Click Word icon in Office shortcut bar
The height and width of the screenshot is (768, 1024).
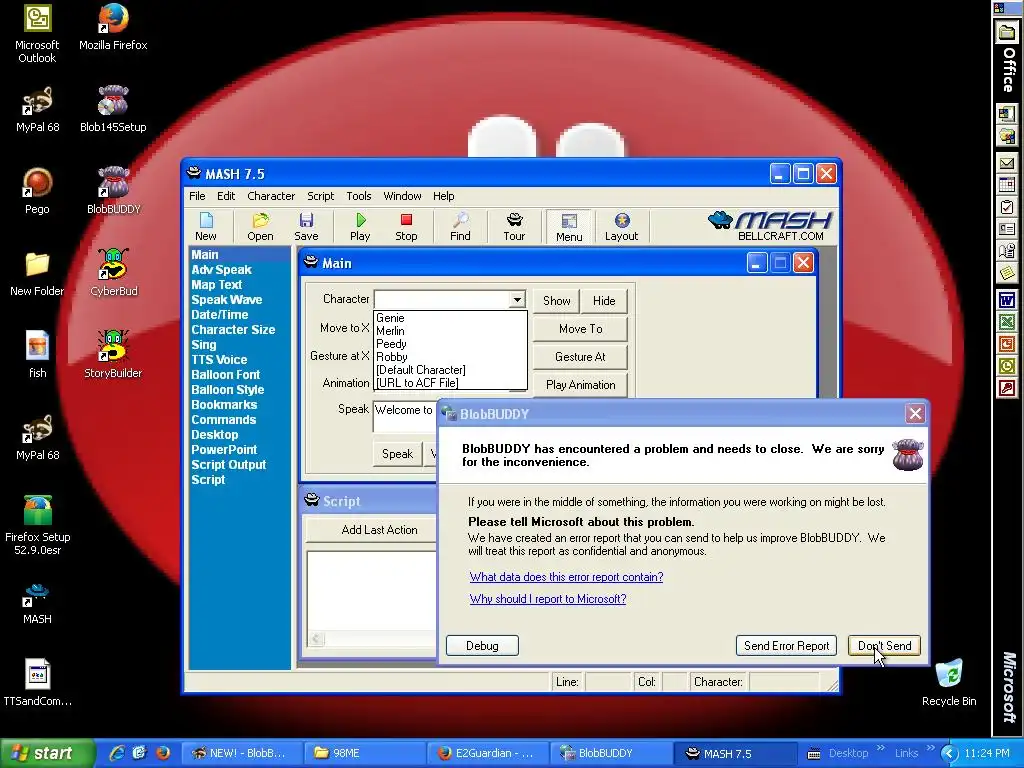1006,300
